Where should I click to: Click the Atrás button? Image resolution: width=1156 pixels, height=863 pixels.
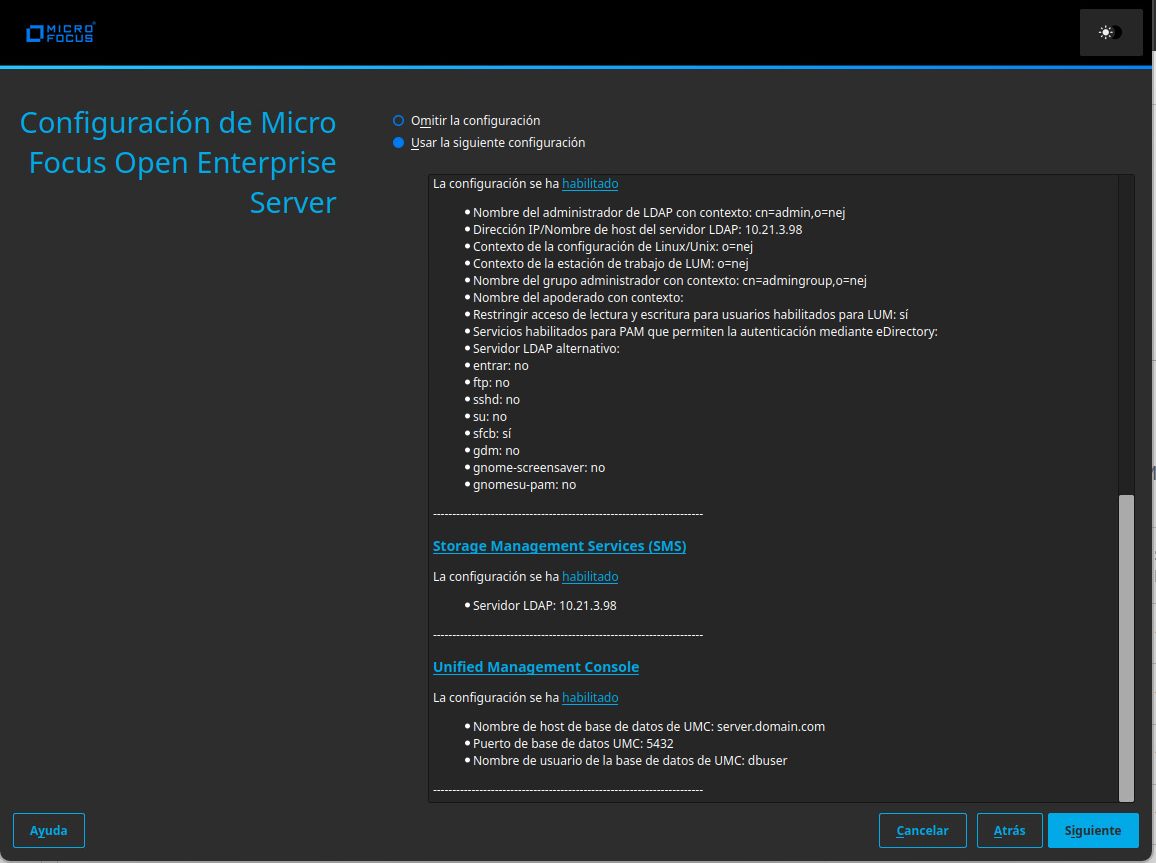[1009, 830]
